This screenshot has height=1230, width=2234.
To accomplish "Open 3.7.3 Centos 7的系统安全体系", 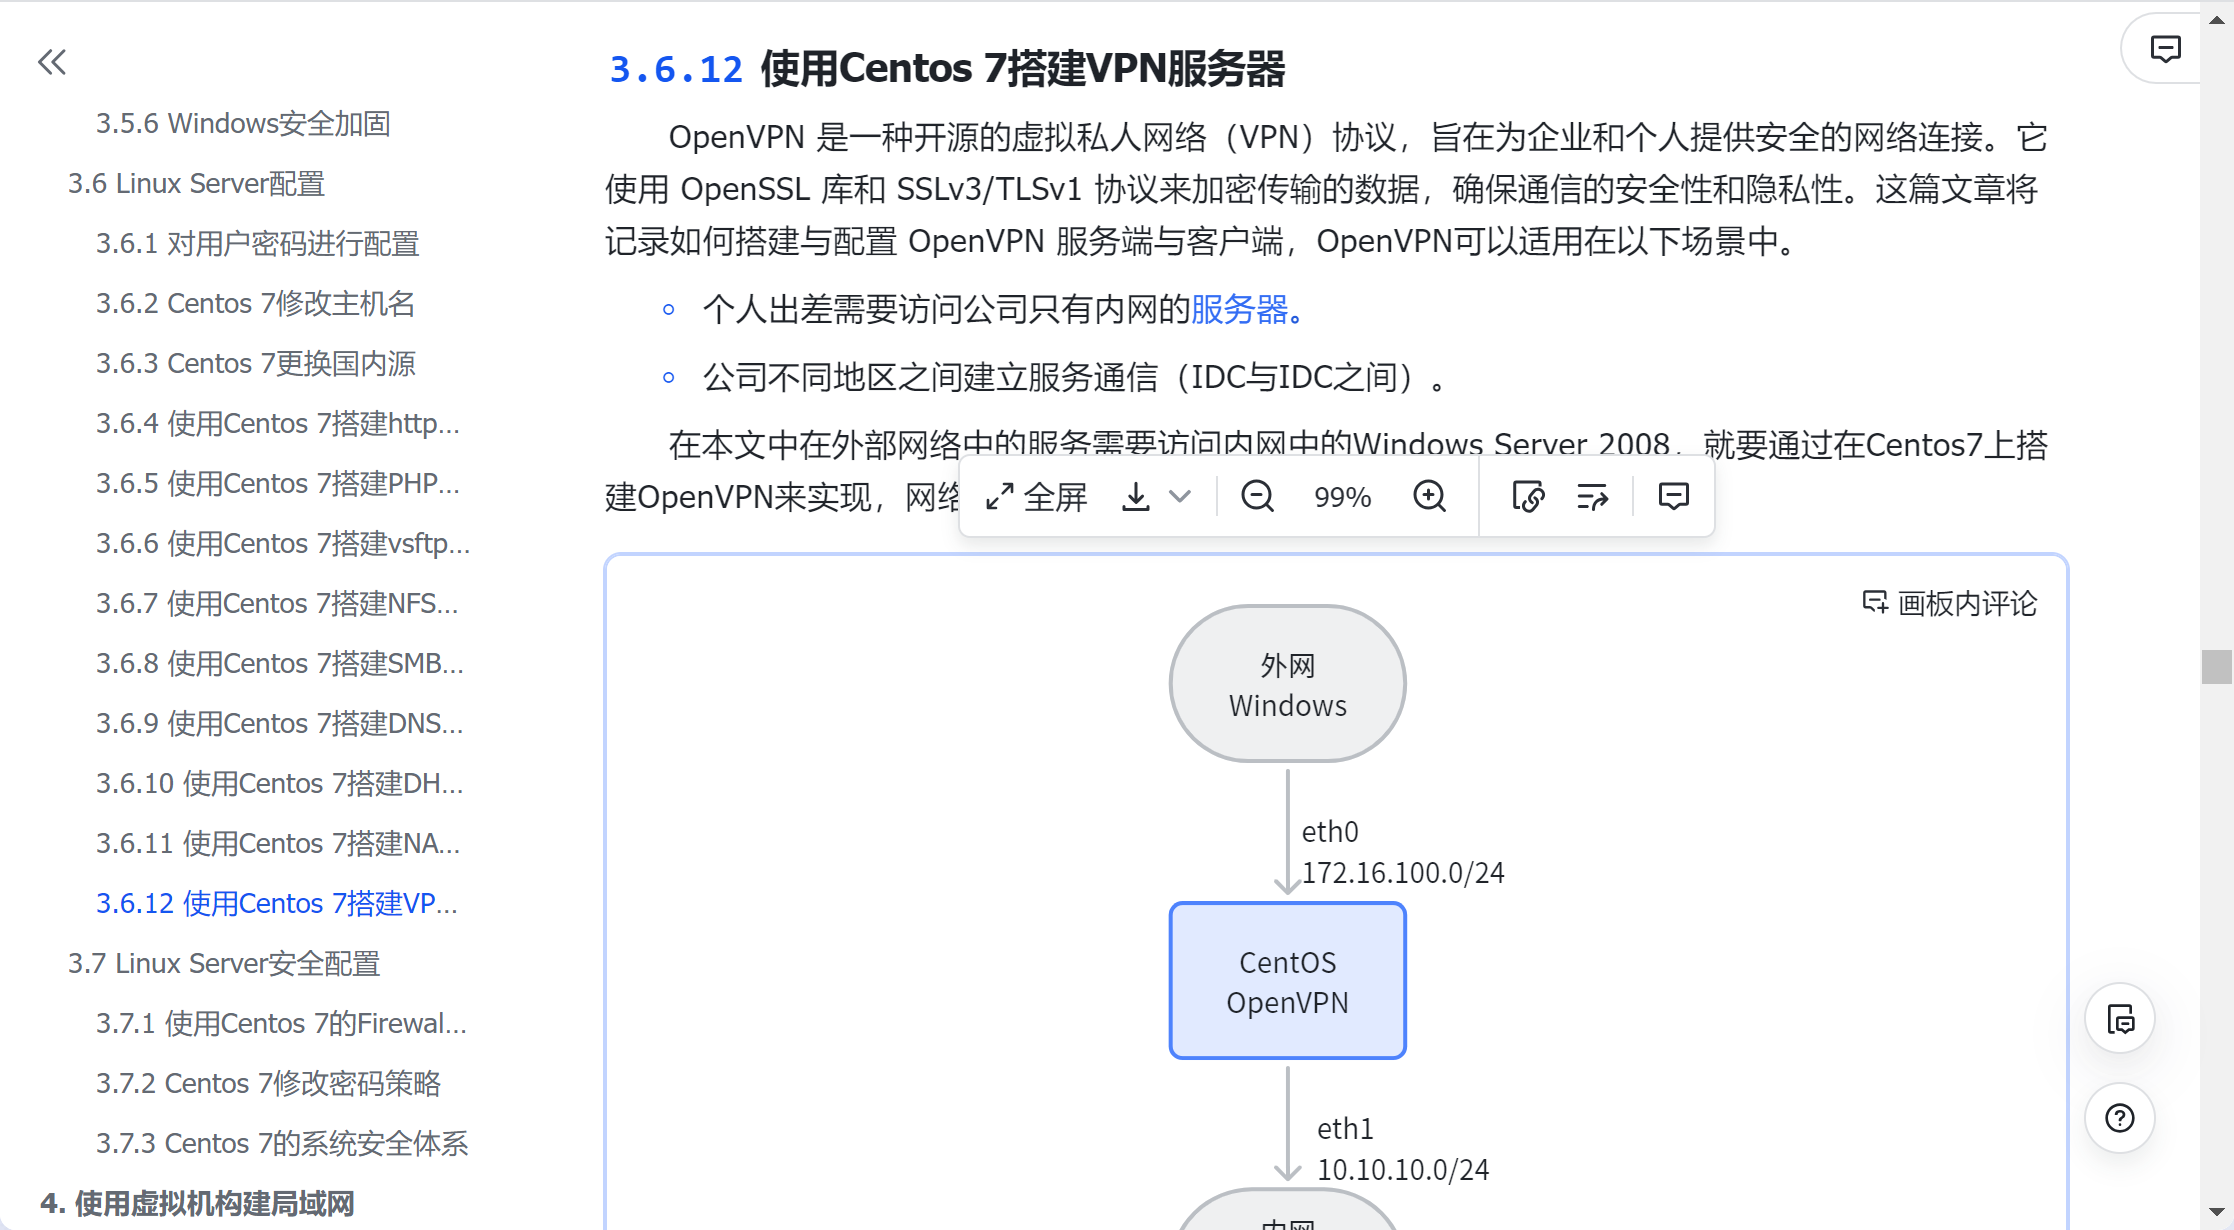I will tap(282, 1143).
